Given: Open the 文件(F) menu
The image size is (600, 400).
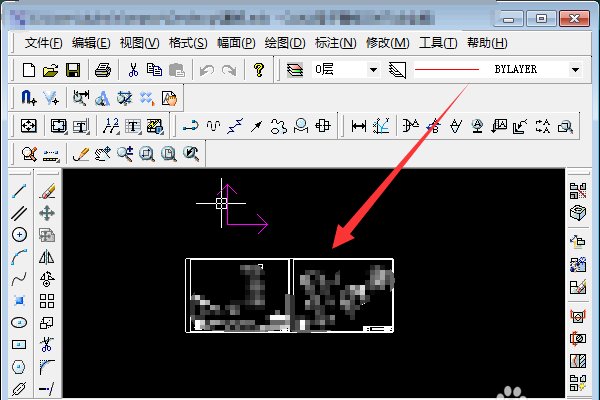Looking at the screenshot, I should (x=43, y=43).
